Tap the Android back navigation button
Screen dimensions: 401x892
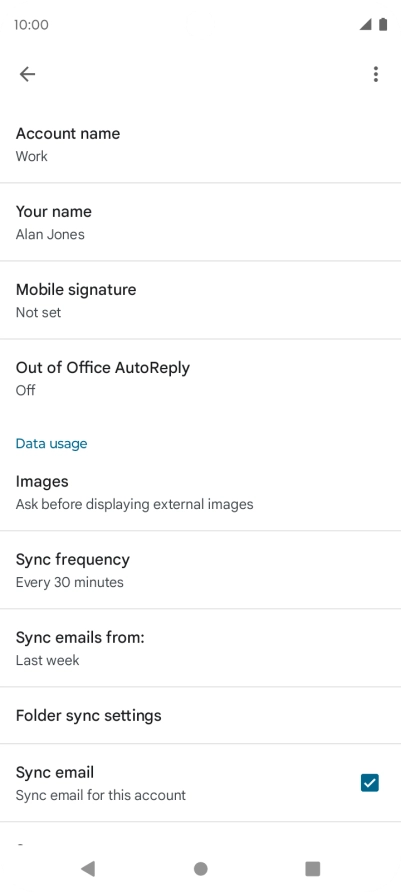[x=88, y=868]
